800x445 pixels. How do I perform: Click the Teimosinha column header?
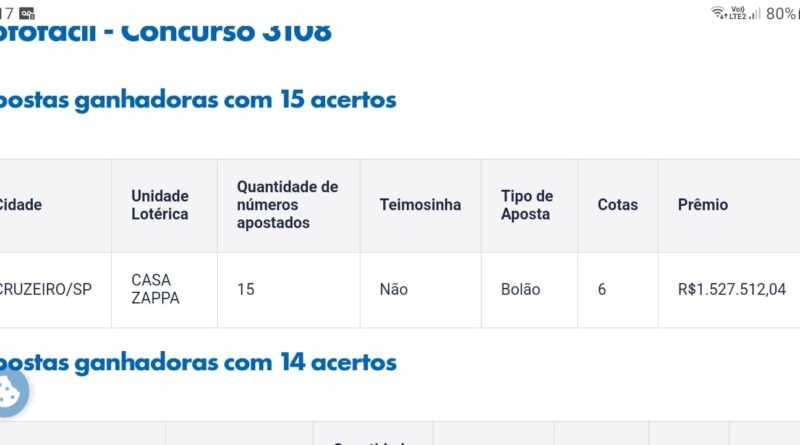coord(420,205)
